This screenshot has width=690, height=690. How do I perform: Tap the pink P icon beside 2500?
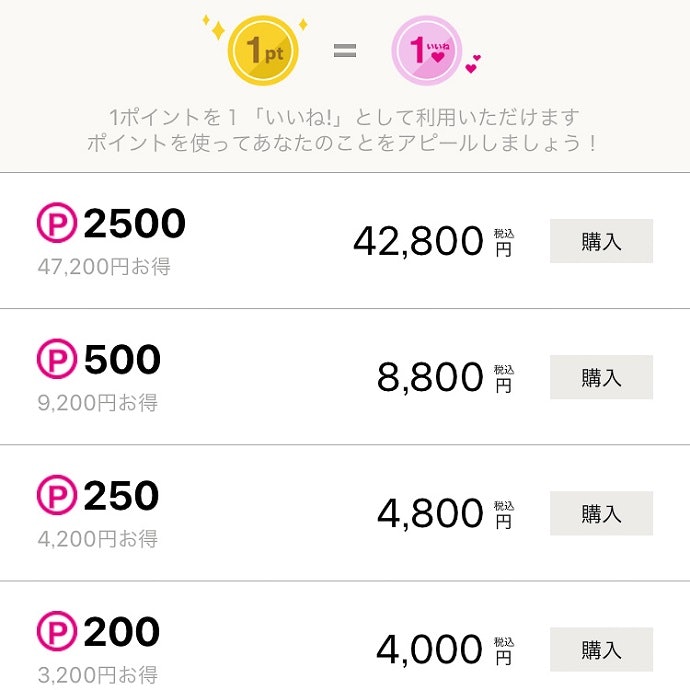pos(56,224)
